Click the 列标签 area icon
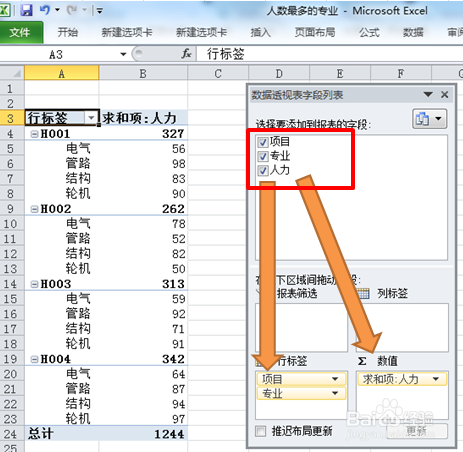Image resolution: width=463 pixels, height=452 pixels. 363,293
